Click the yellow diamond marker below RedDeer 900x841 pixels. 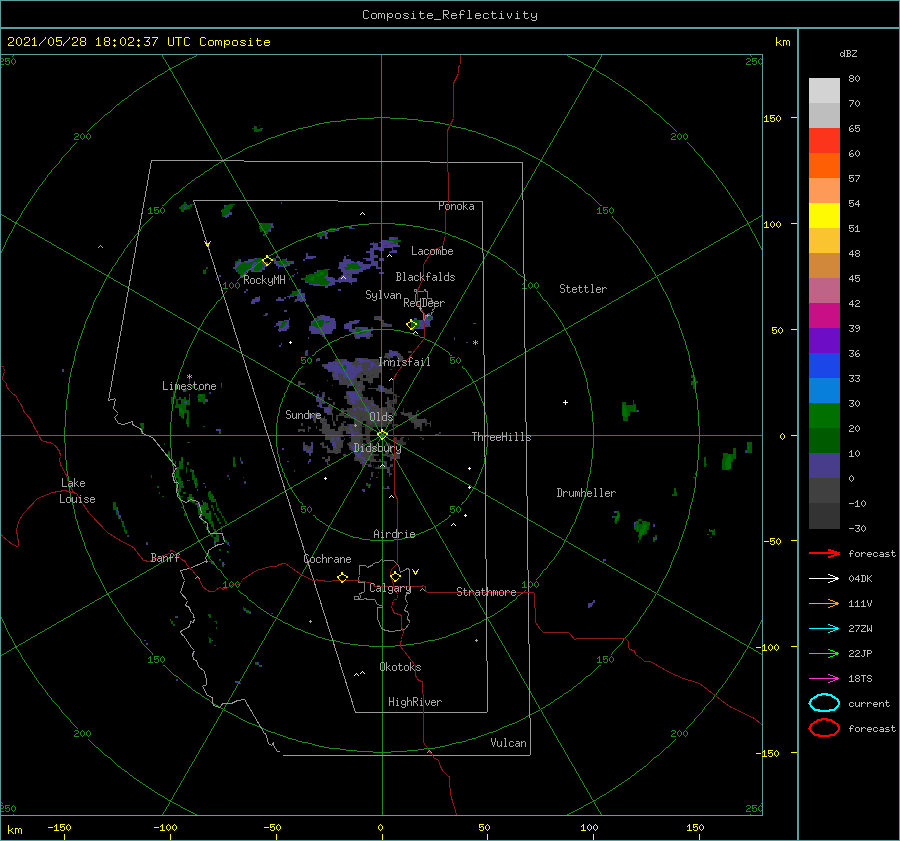[412, 325]
